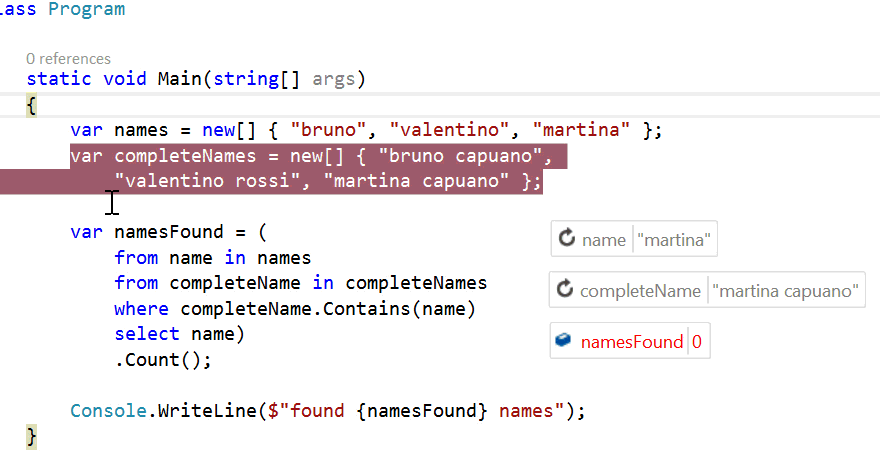
Task: Click the red namesFound label in the tile
Action: point(631,342)
